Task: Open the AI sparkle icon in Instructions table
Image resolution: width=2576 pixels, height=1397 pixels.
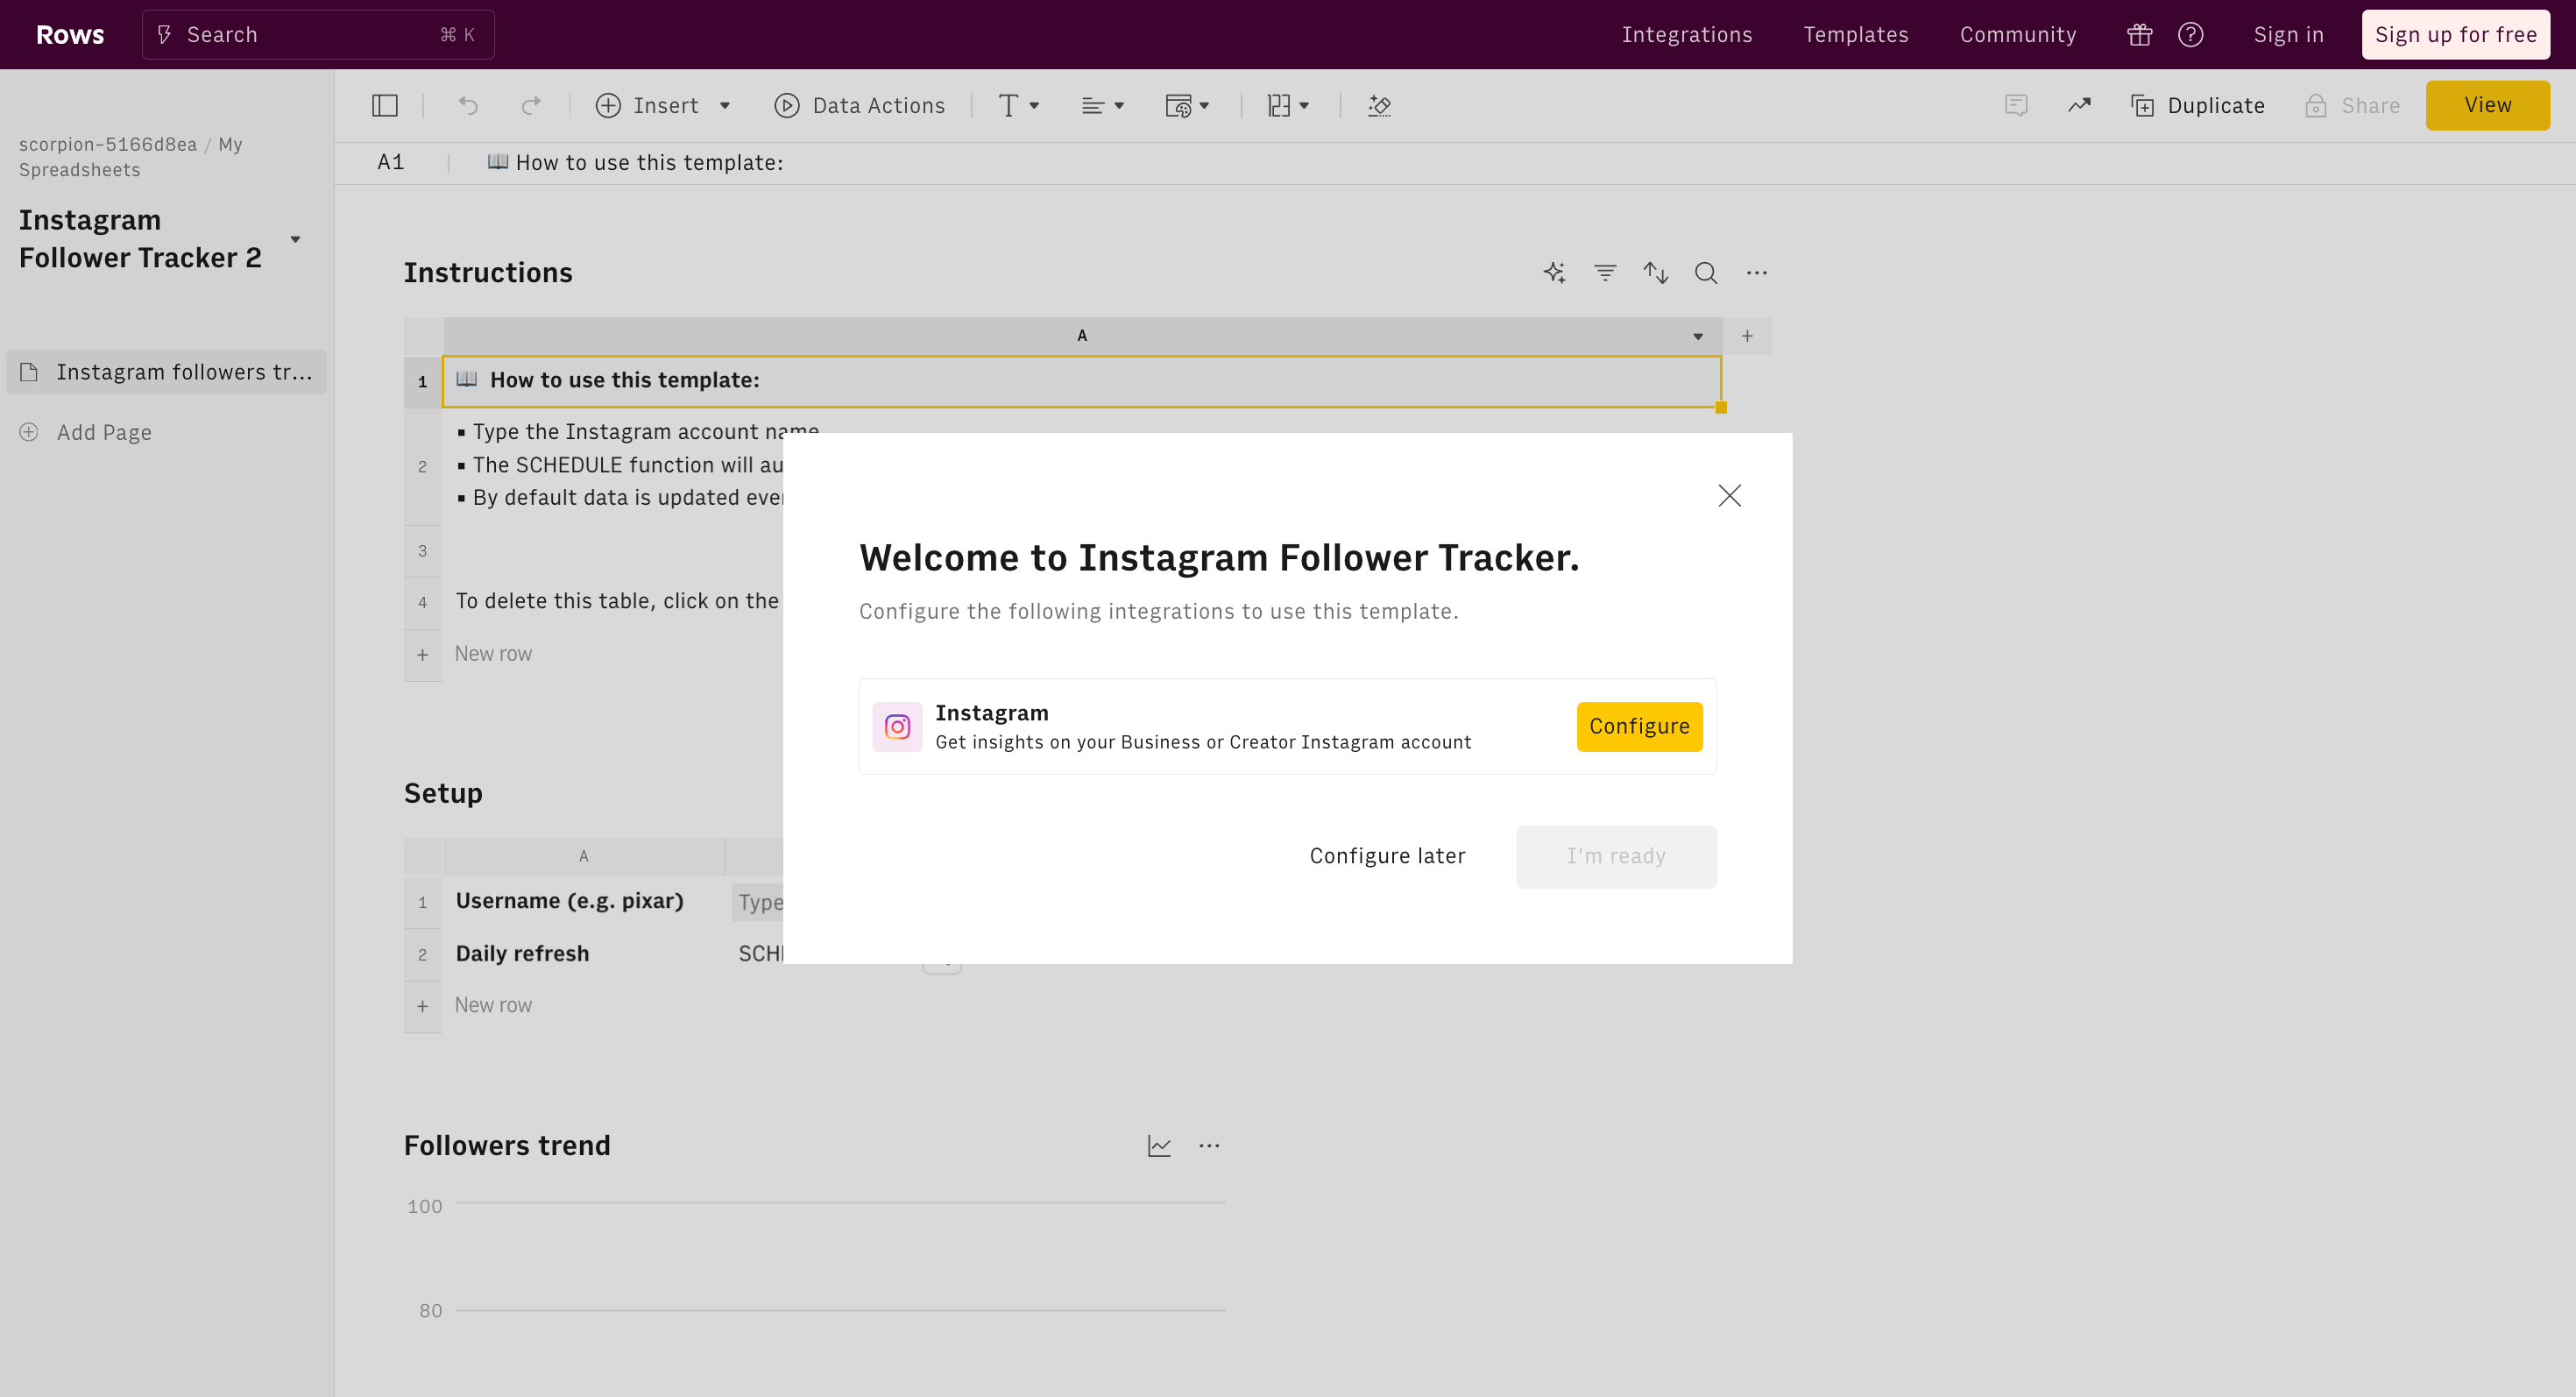Action: (1554, 273)
